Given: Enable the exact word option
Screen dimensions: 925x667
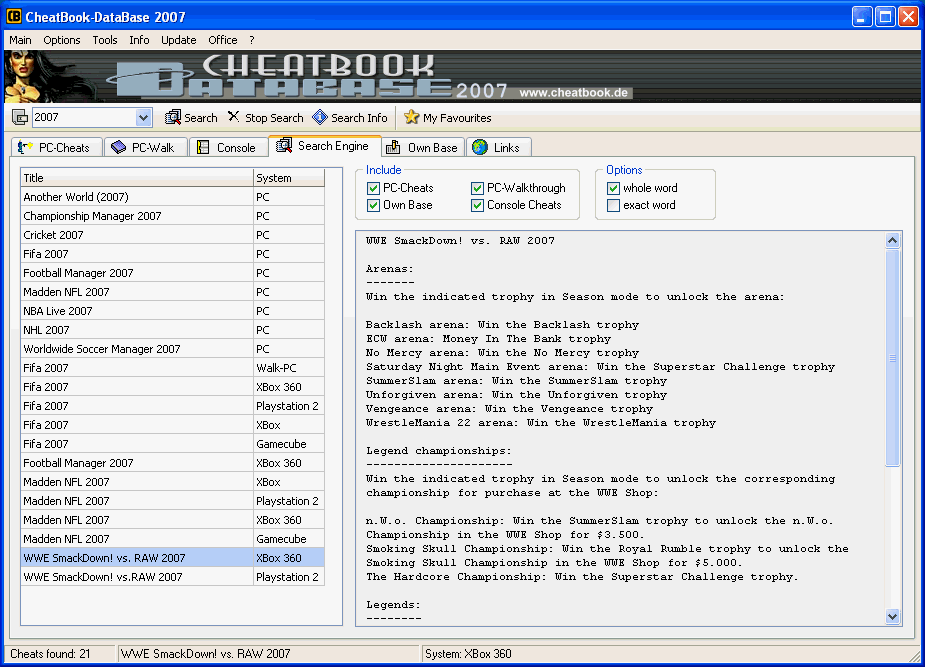Looking at the screenshot, I should coord(614,205).
